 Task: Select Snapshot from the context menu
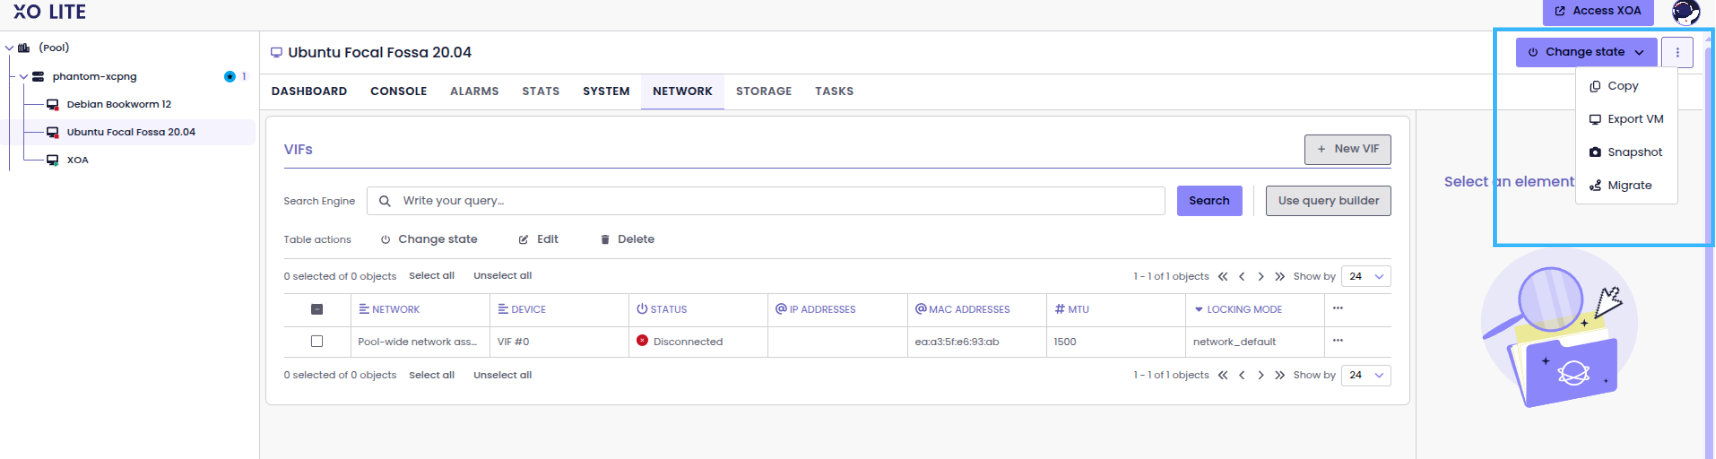click(x=1634, y=152)
